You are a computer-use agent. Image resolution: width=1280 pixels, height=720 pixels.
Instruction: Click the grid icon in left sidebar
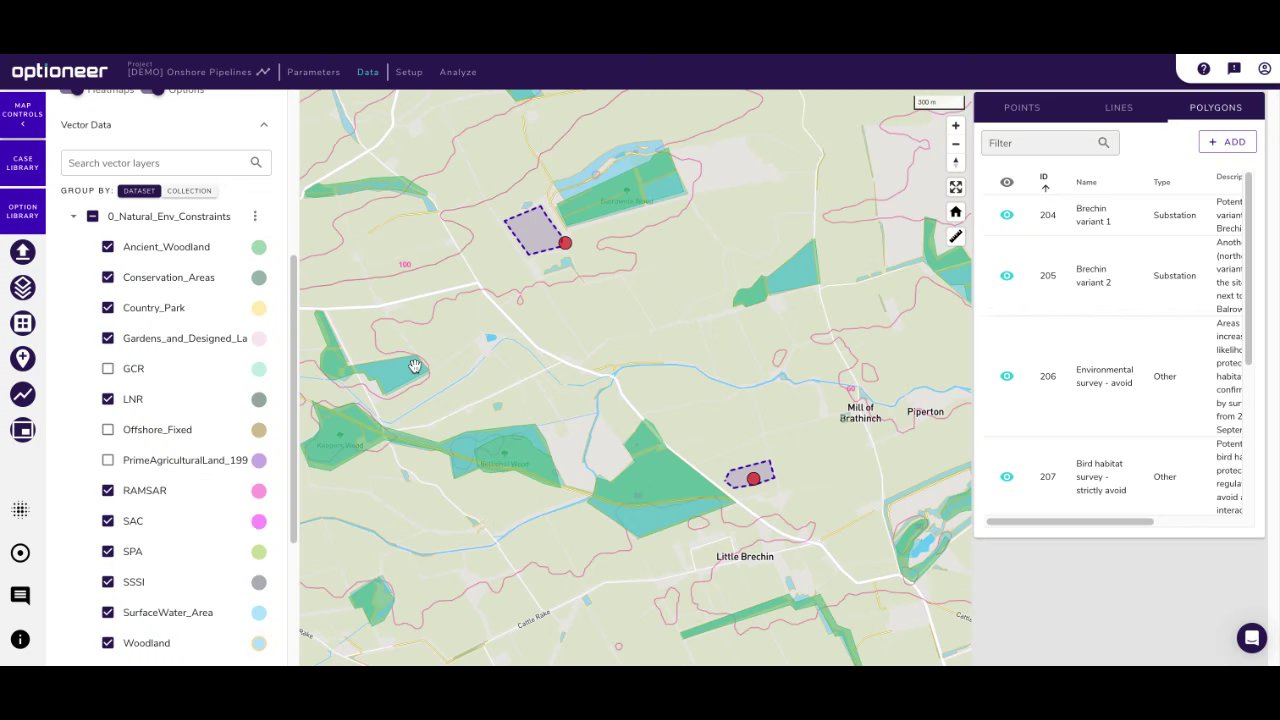click(x=23, y=323)
